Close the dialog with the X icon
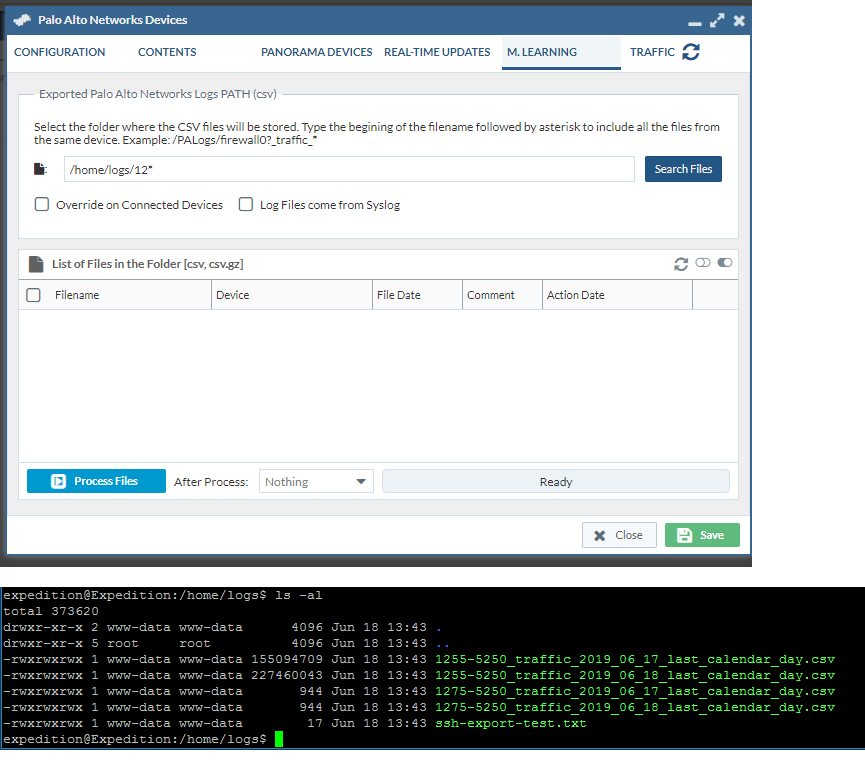The height and width of the screenshot is (764, 865). 739,20
